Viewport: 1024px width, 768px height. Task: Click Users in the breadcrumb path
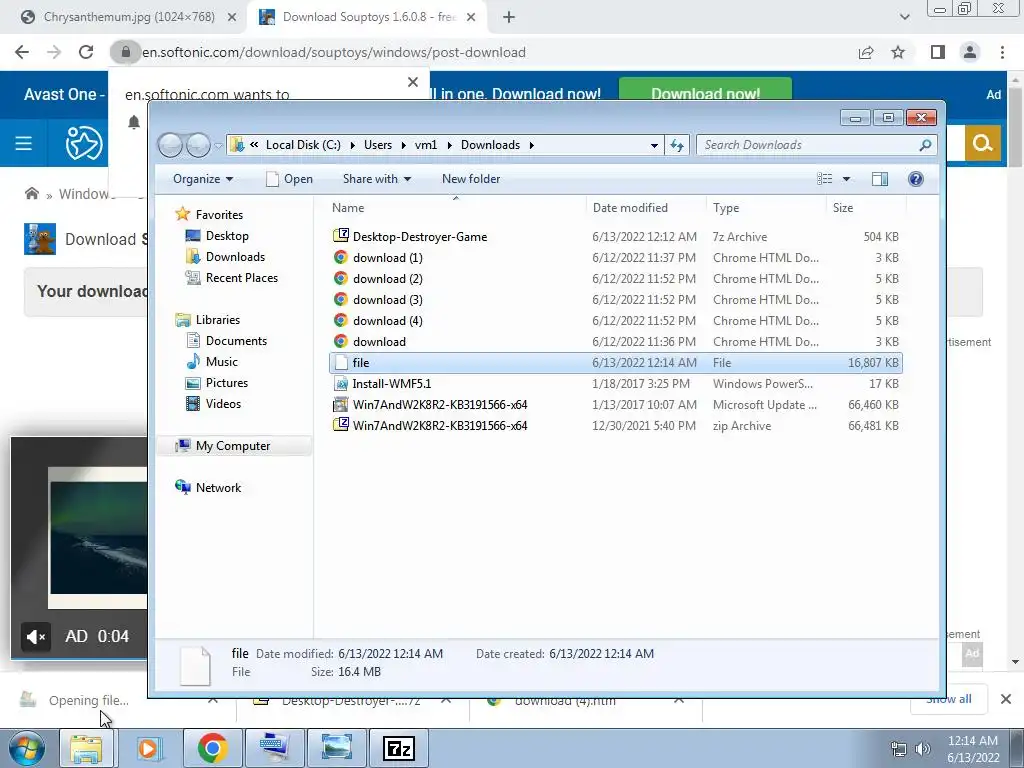click(x=378, y=145)
